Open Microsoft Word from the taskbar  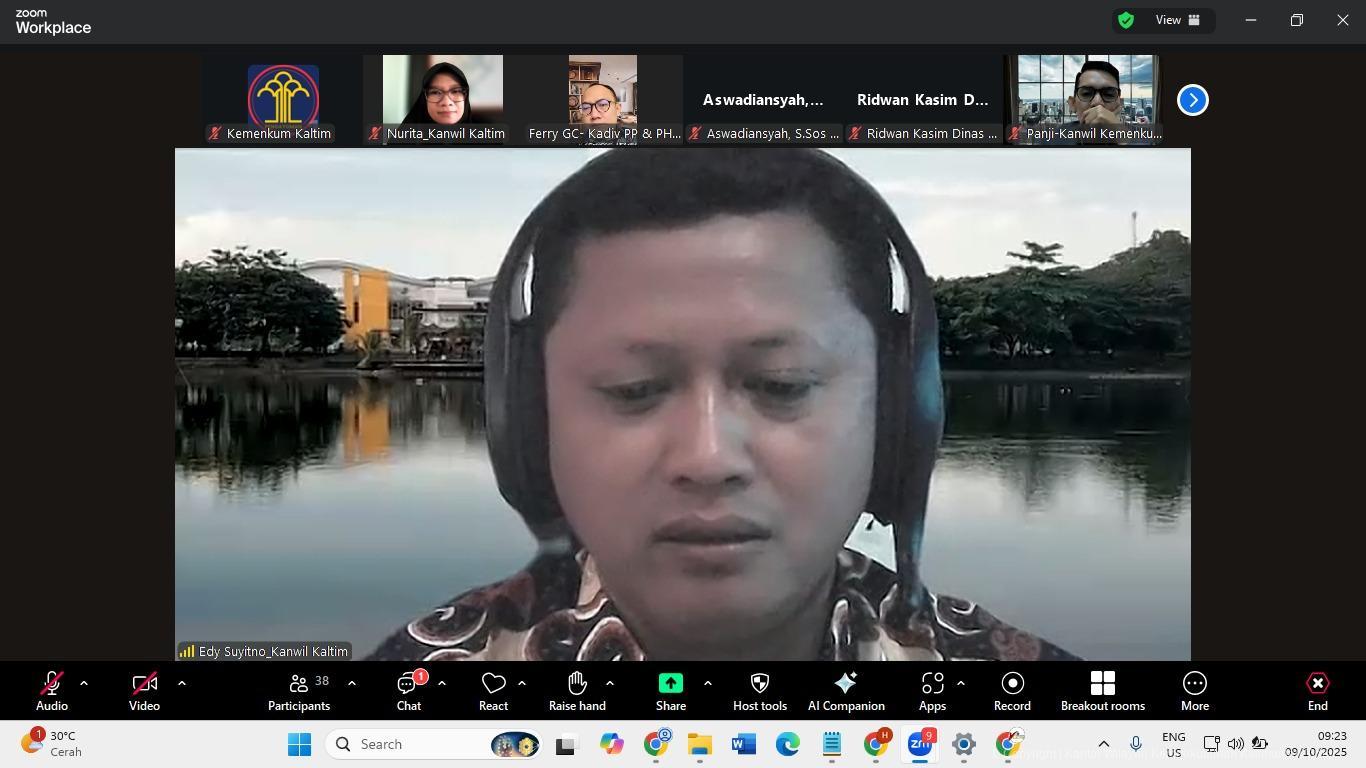[x=743, y=745]
